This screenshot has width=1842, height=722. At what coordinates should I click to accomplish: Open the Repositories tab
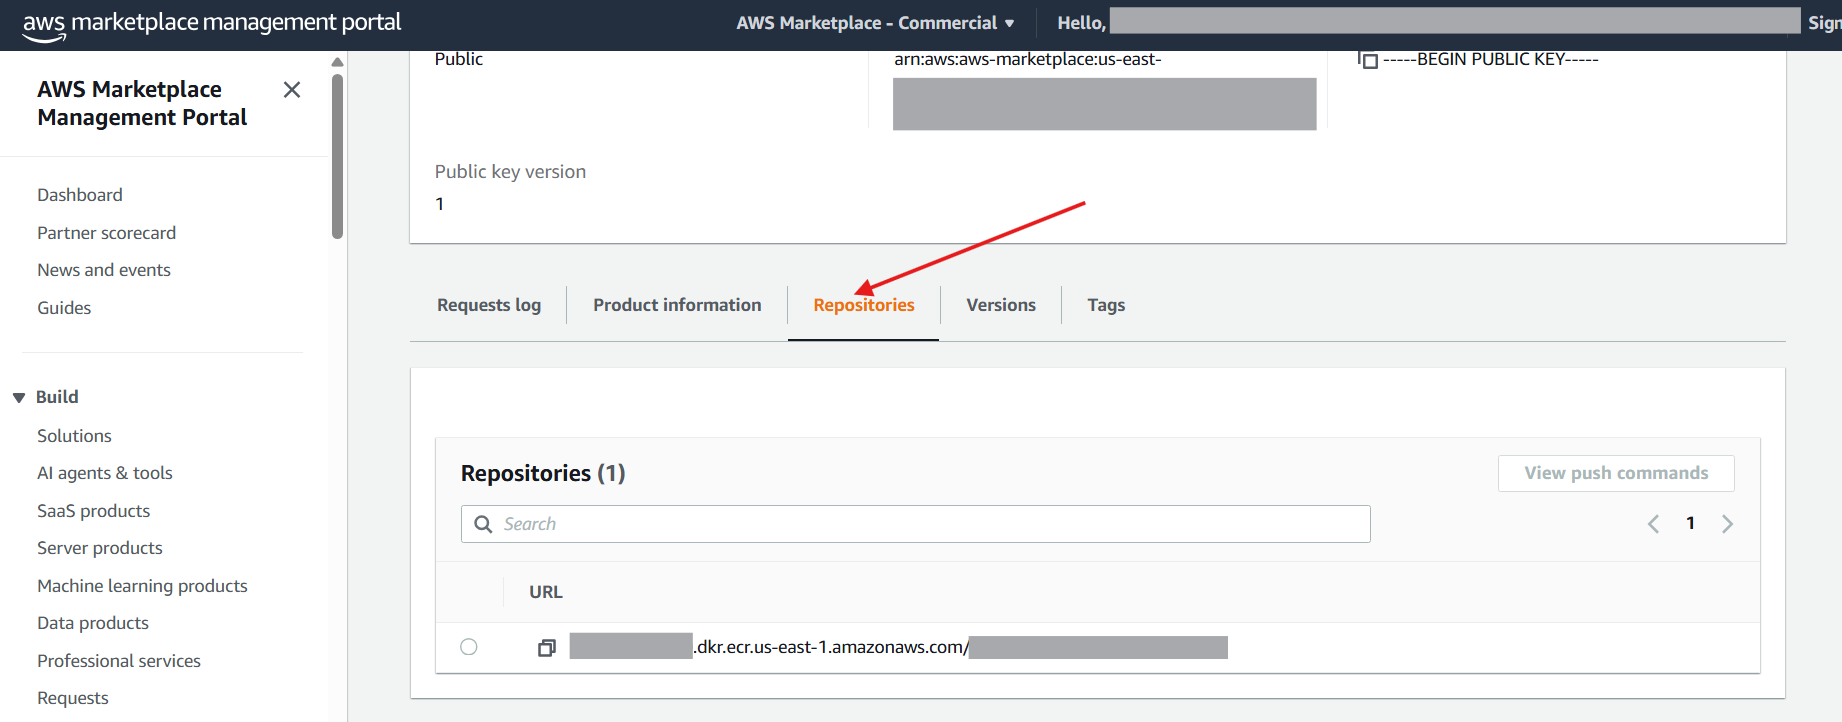pyautogui.click(x=864, y=305)
